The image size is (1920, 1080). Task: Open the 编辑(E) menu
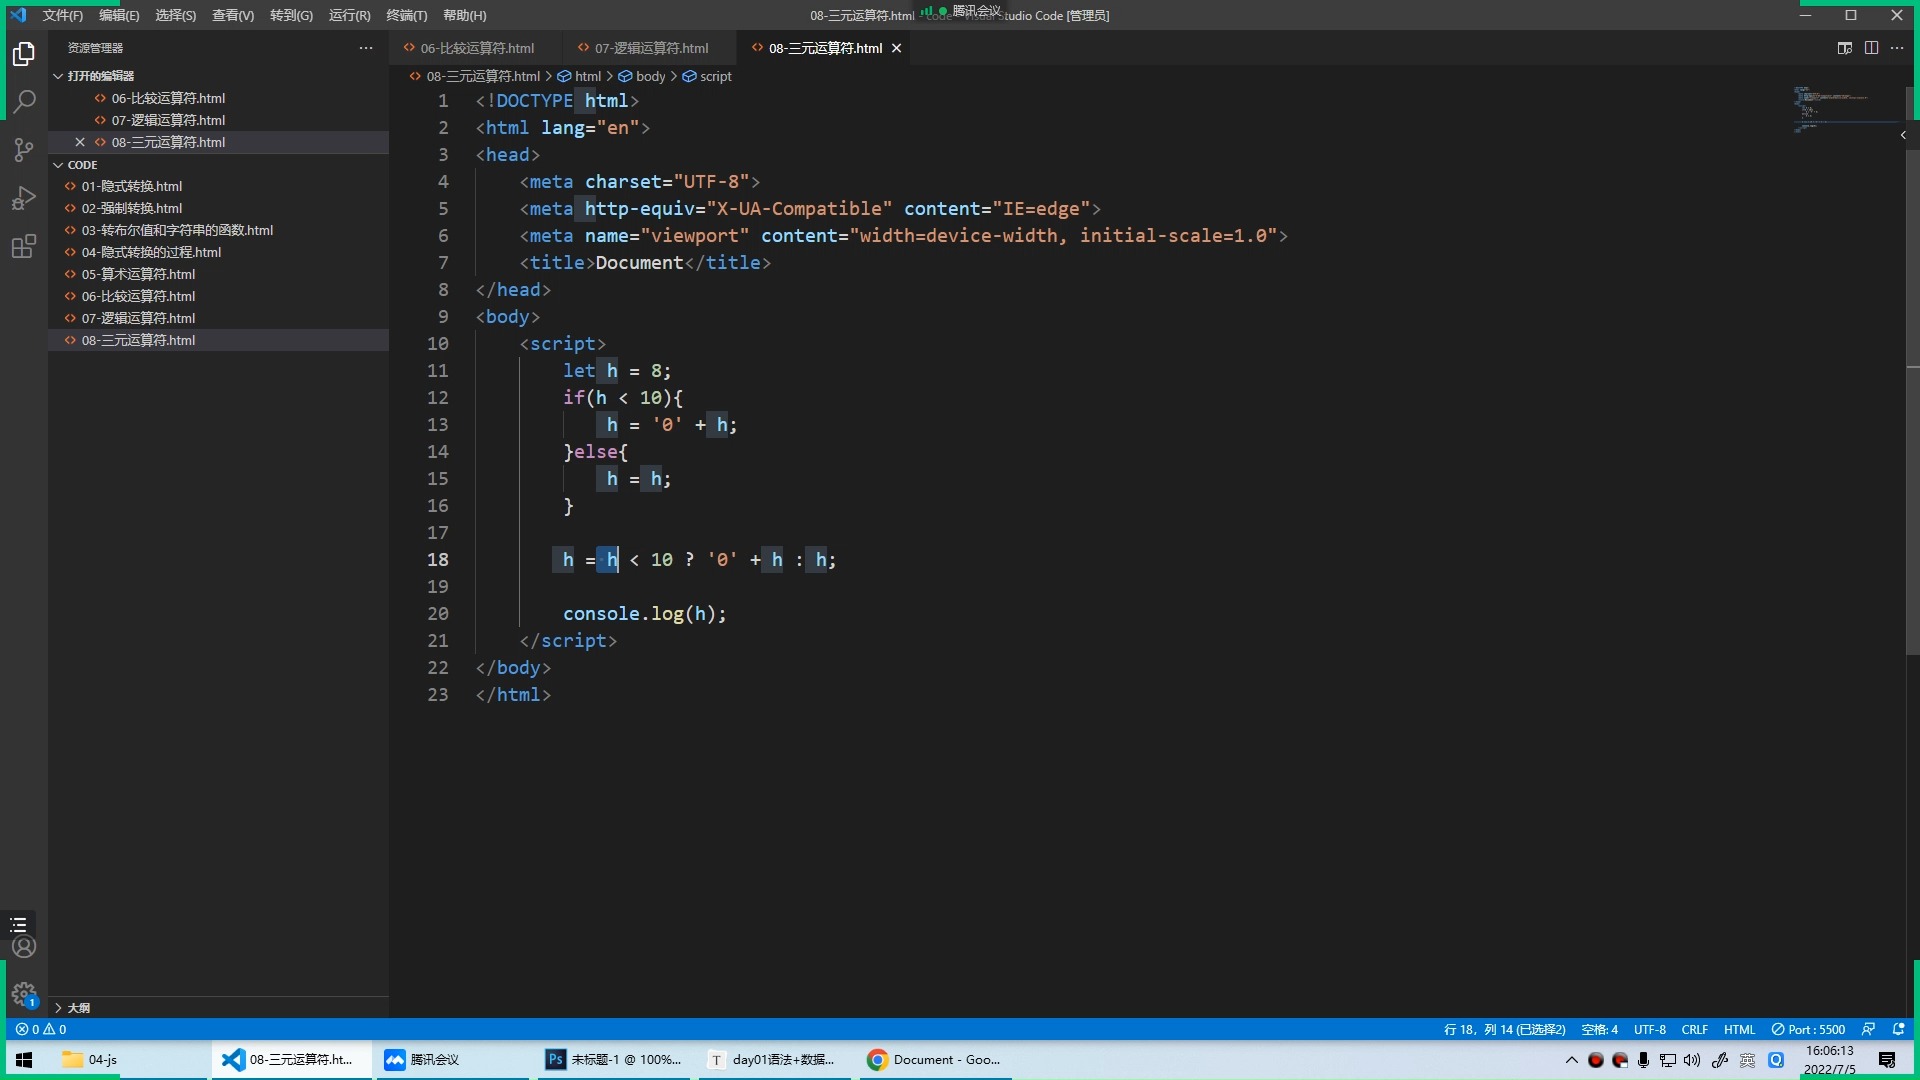pyautogui.click(x=119, y=15)
